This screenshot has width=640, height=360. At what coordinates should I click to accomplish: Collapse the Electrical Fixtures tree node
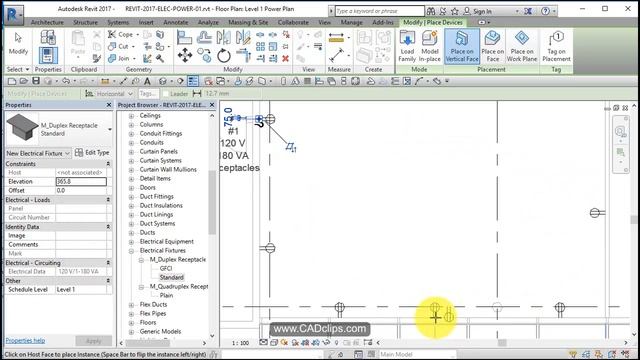(x=131, y=251)
